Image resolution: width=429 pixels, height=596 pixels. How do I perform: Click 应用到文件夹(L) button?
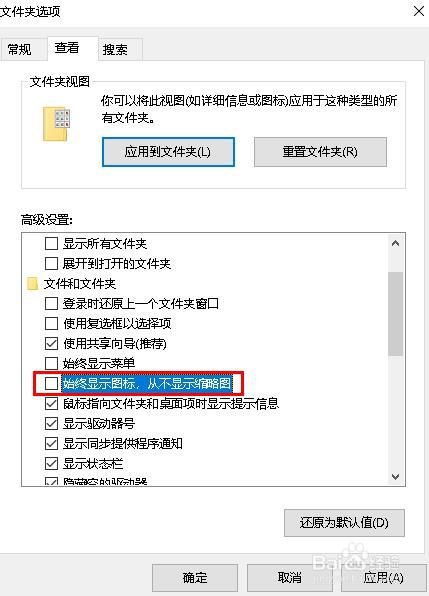168,152
